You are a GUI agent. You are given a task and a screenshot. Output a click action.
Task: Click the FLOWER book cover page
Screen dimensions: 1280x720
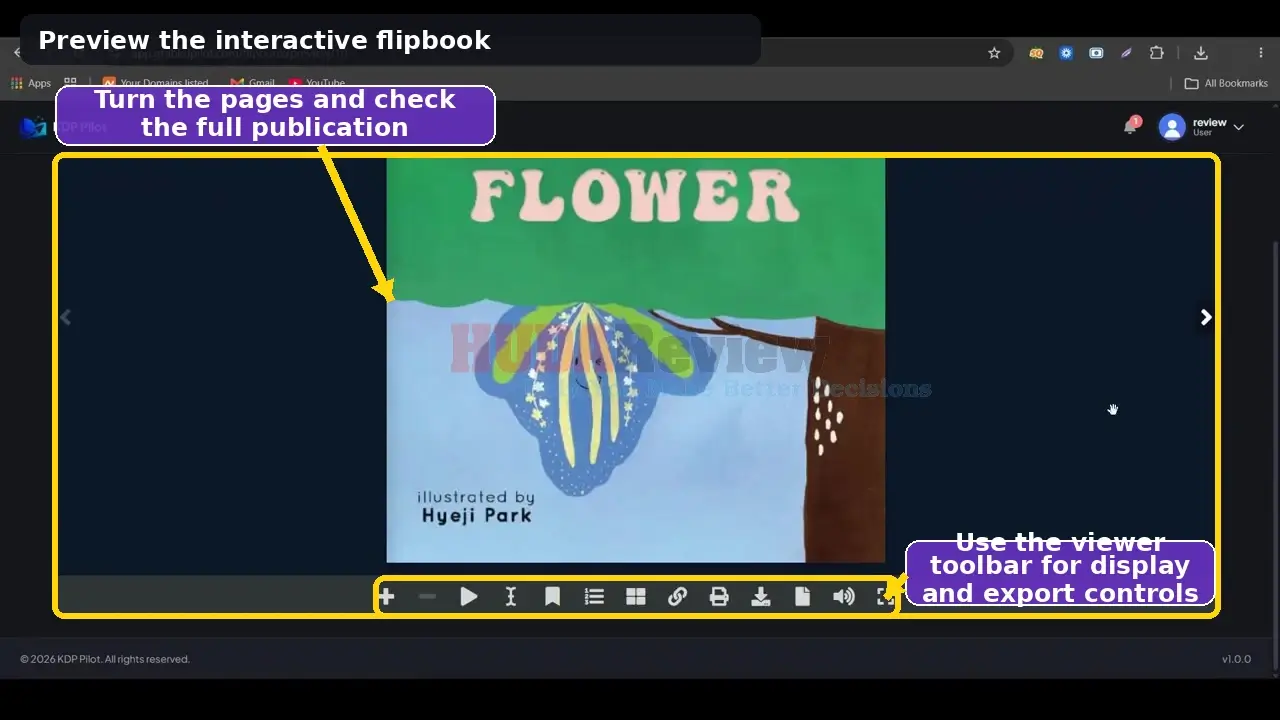(636, 360)
